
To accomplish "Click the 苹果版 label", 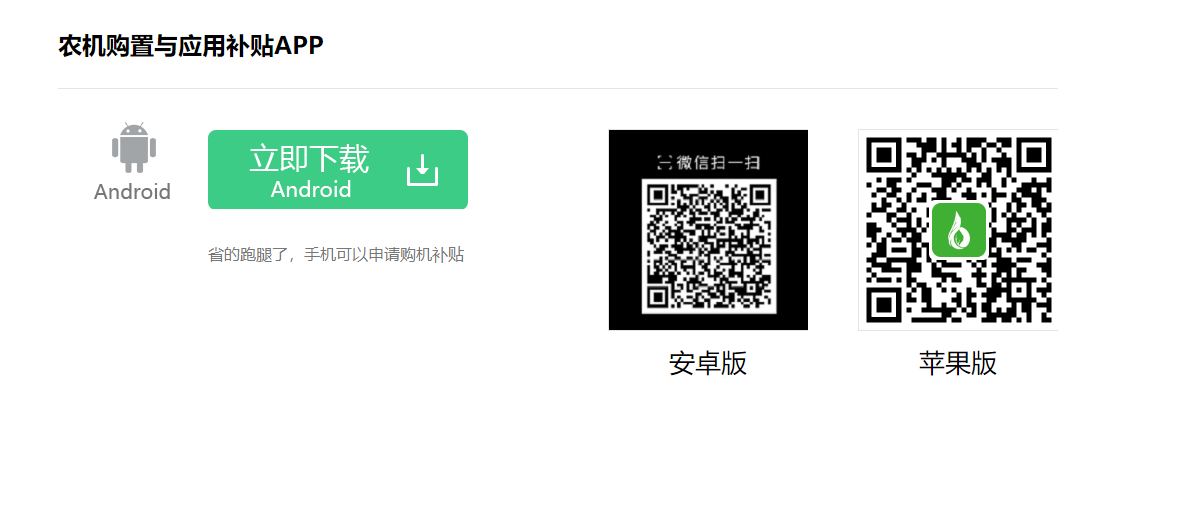I will (958, 364).
